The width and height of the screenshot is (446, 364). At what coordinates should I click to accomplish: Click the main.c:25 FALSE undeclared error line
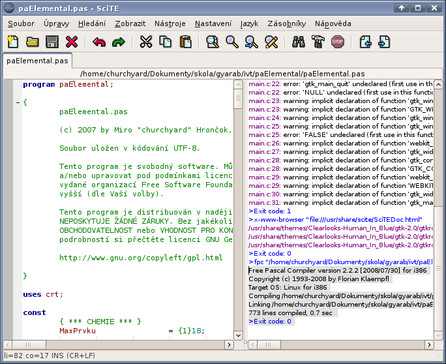tap(340, 135)
